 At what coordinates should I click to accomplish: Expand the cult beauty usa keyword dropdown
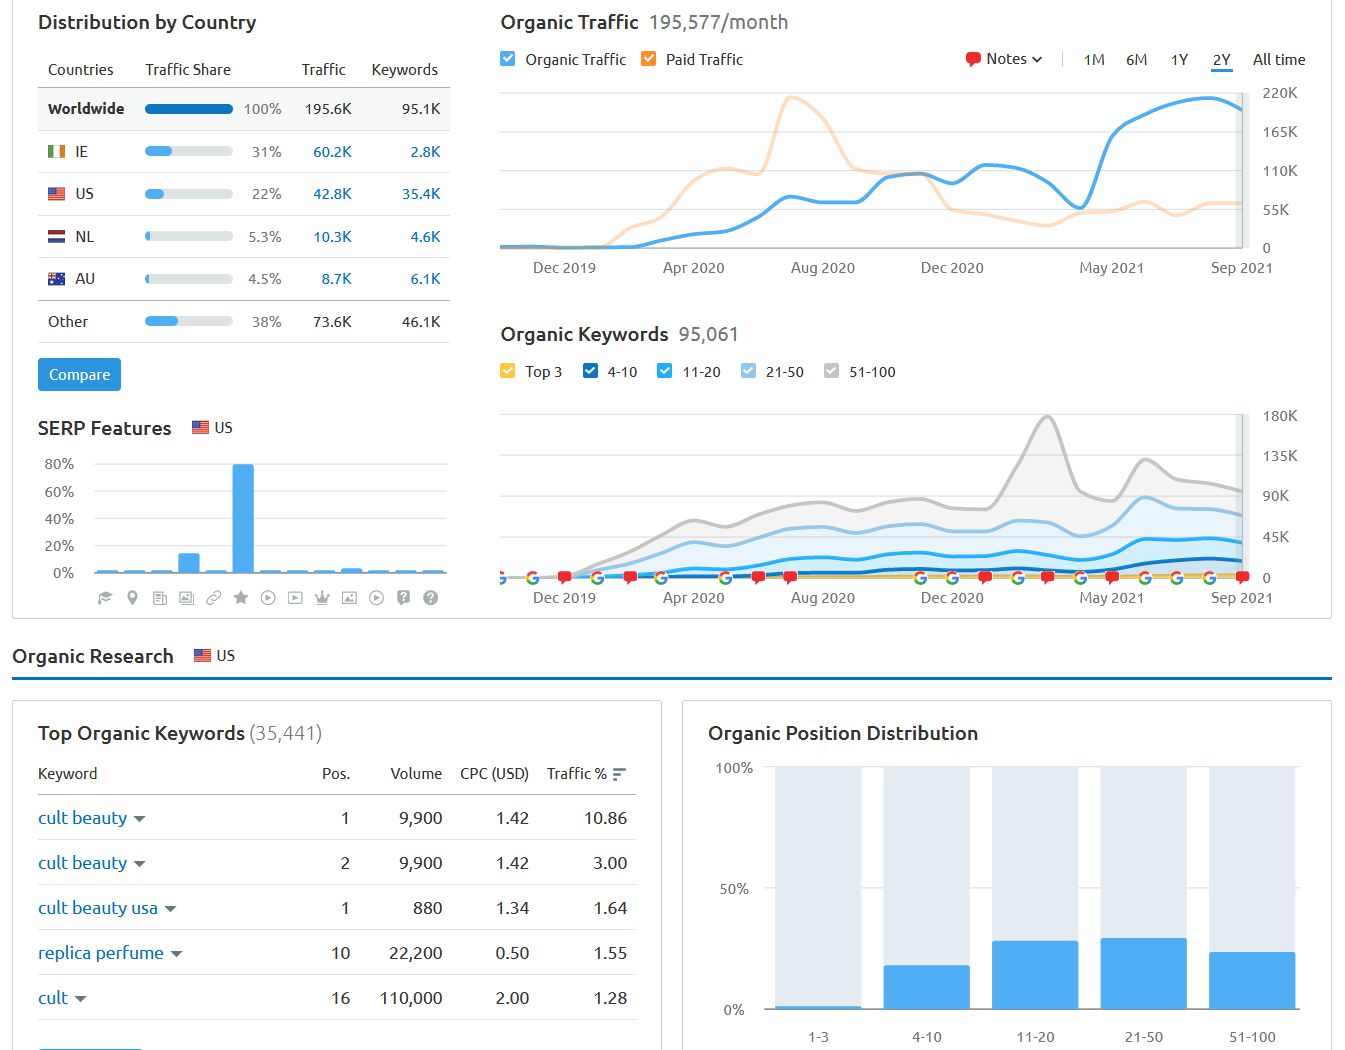(x=170, y=909)
